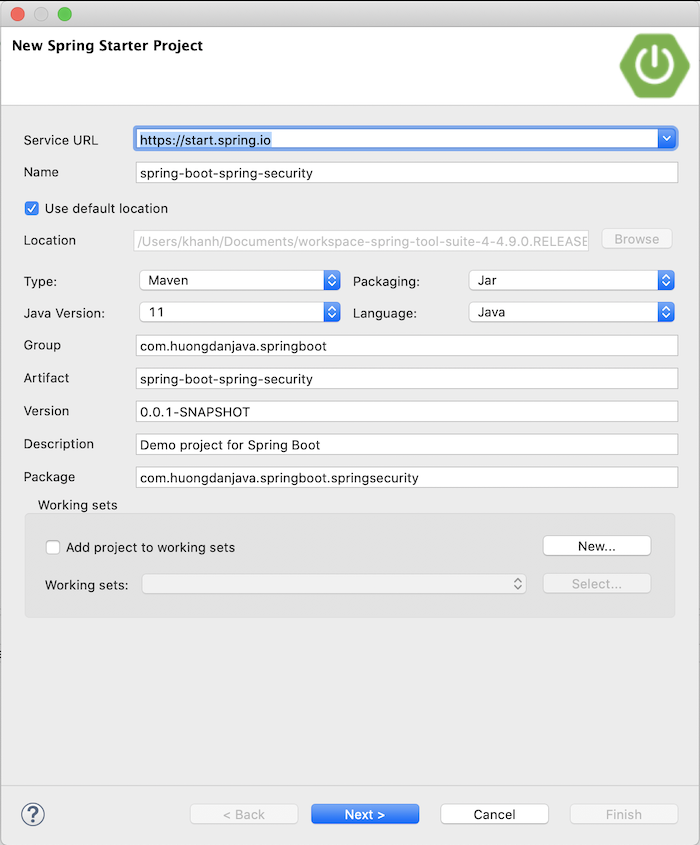Expand the Java Version dropdown

[x=331, y=312]
